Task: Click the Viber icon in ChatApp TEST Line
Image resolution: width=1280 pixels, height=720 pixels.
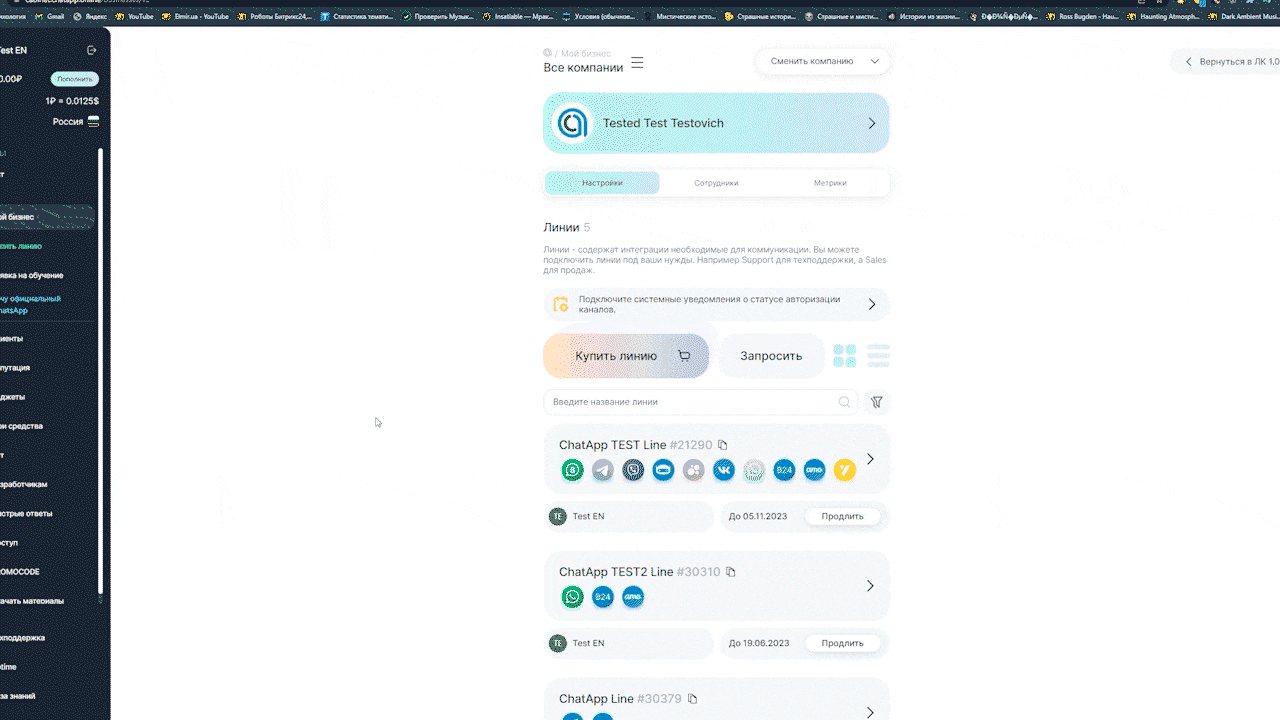Action: coord(633,470)
